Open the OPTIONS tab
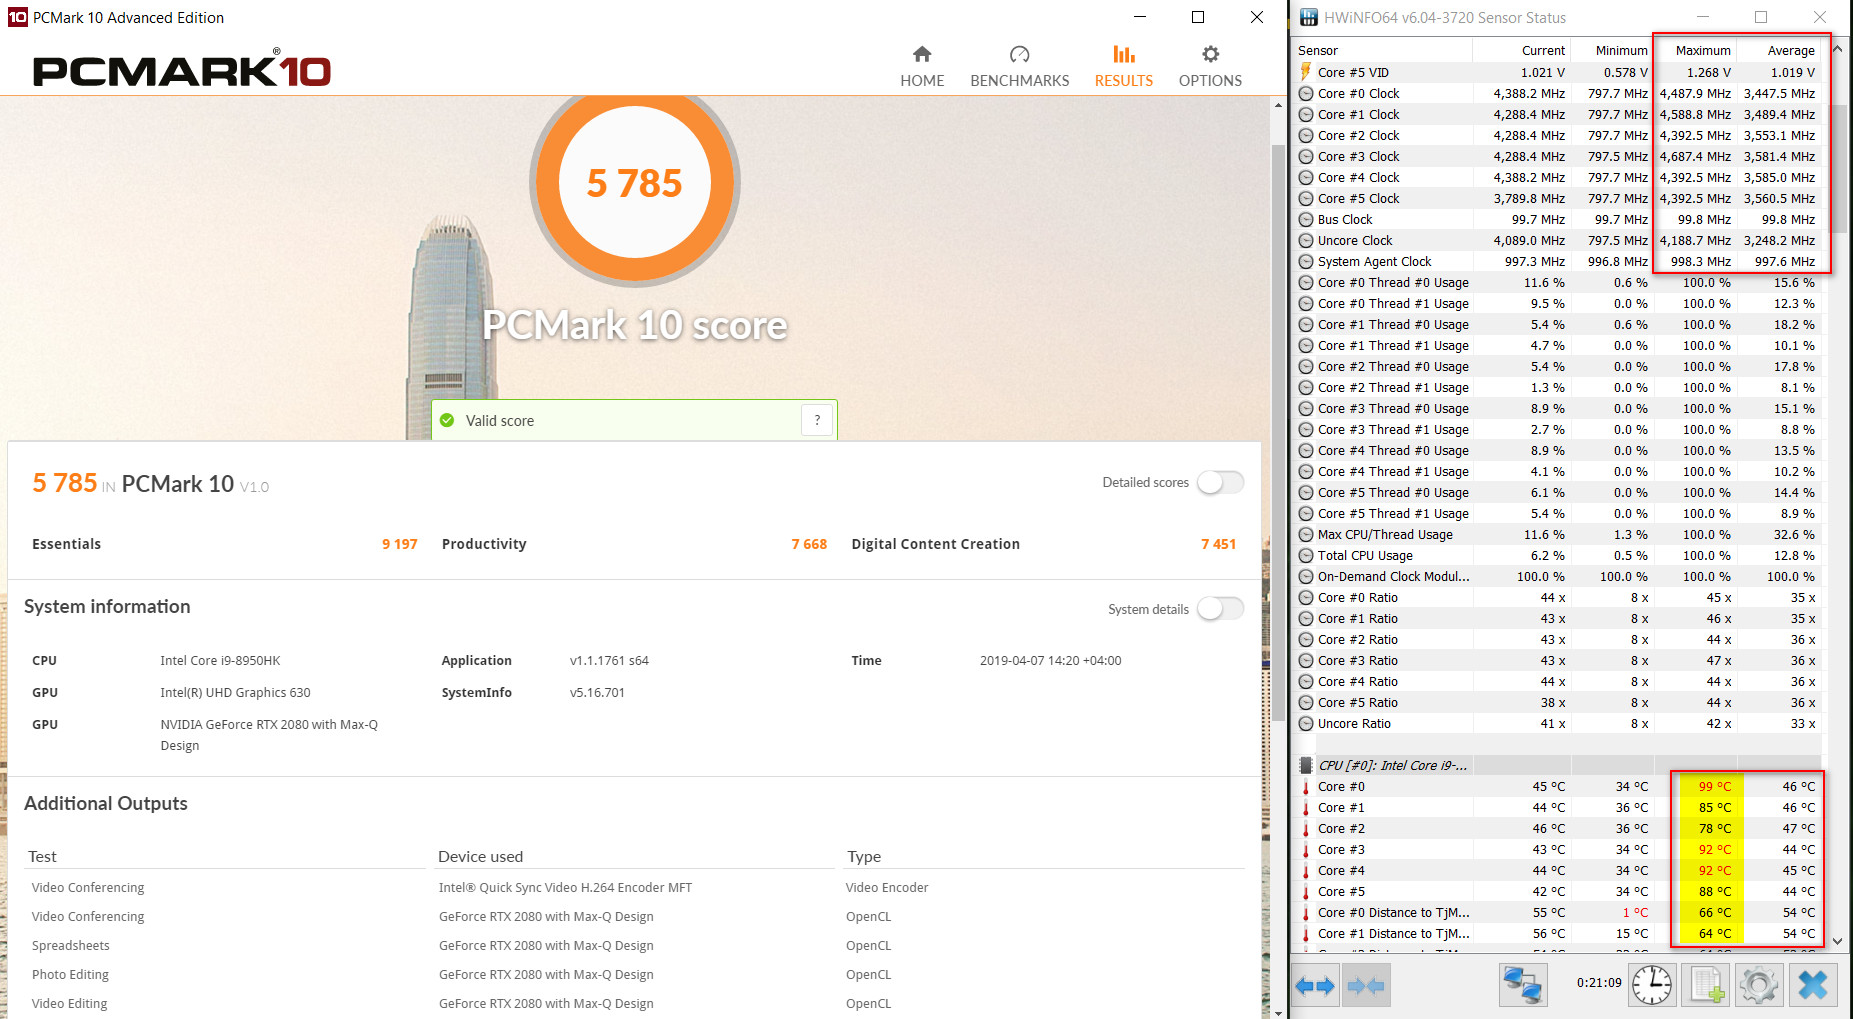This screenshot has width=1853, height=1019. tap(1210, 66)
